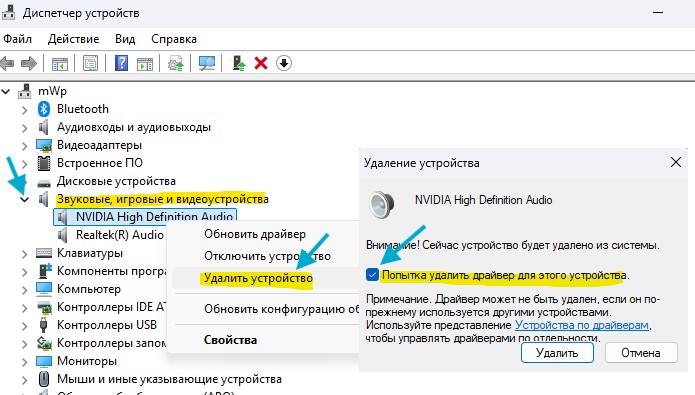The image size is (695, 395).
Task: Select NVIDIA High Definition Audio device
Action: coord(145,217)
